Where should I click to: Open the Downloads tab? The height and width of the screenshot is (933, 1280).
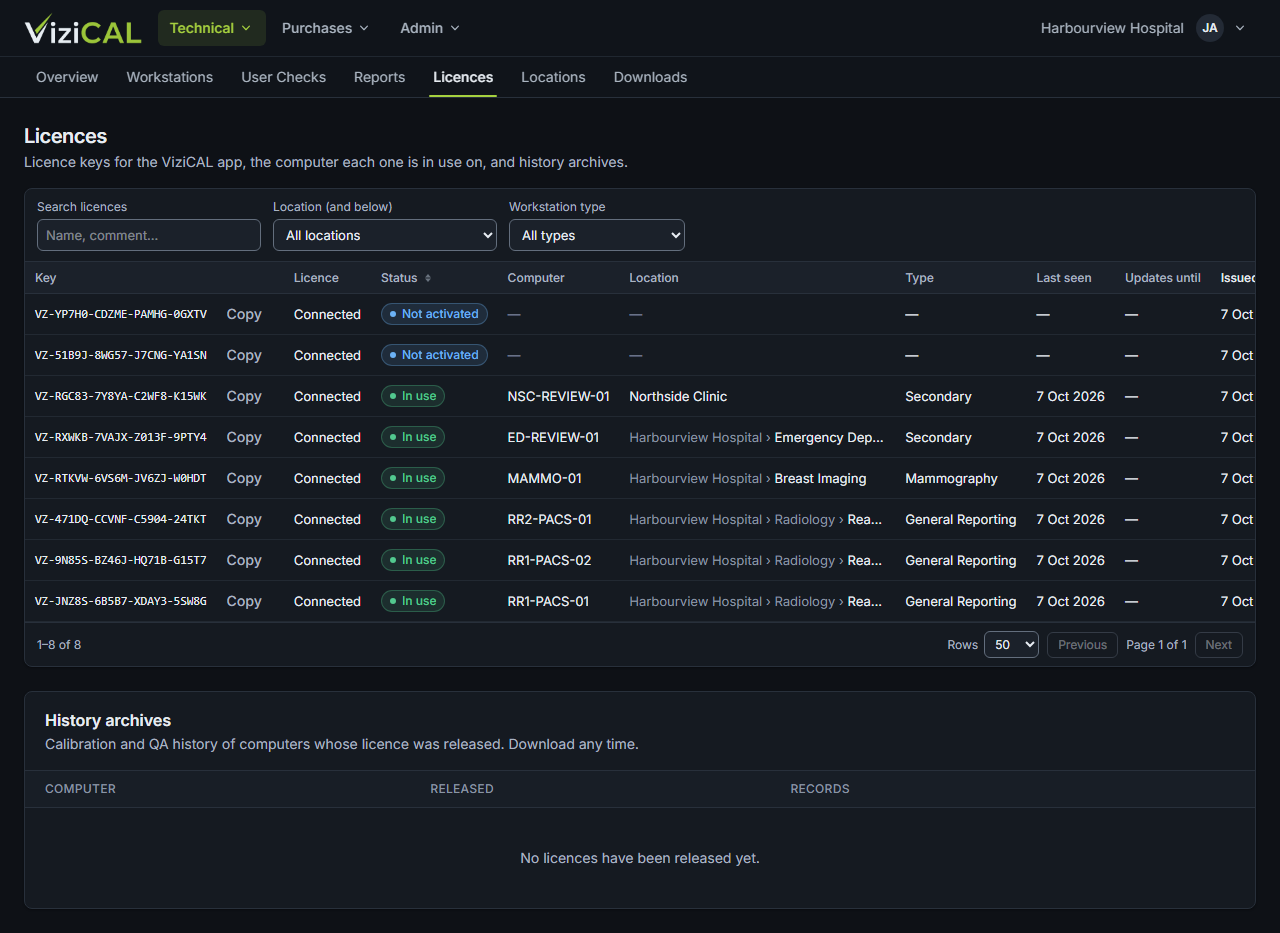point(650,77)
